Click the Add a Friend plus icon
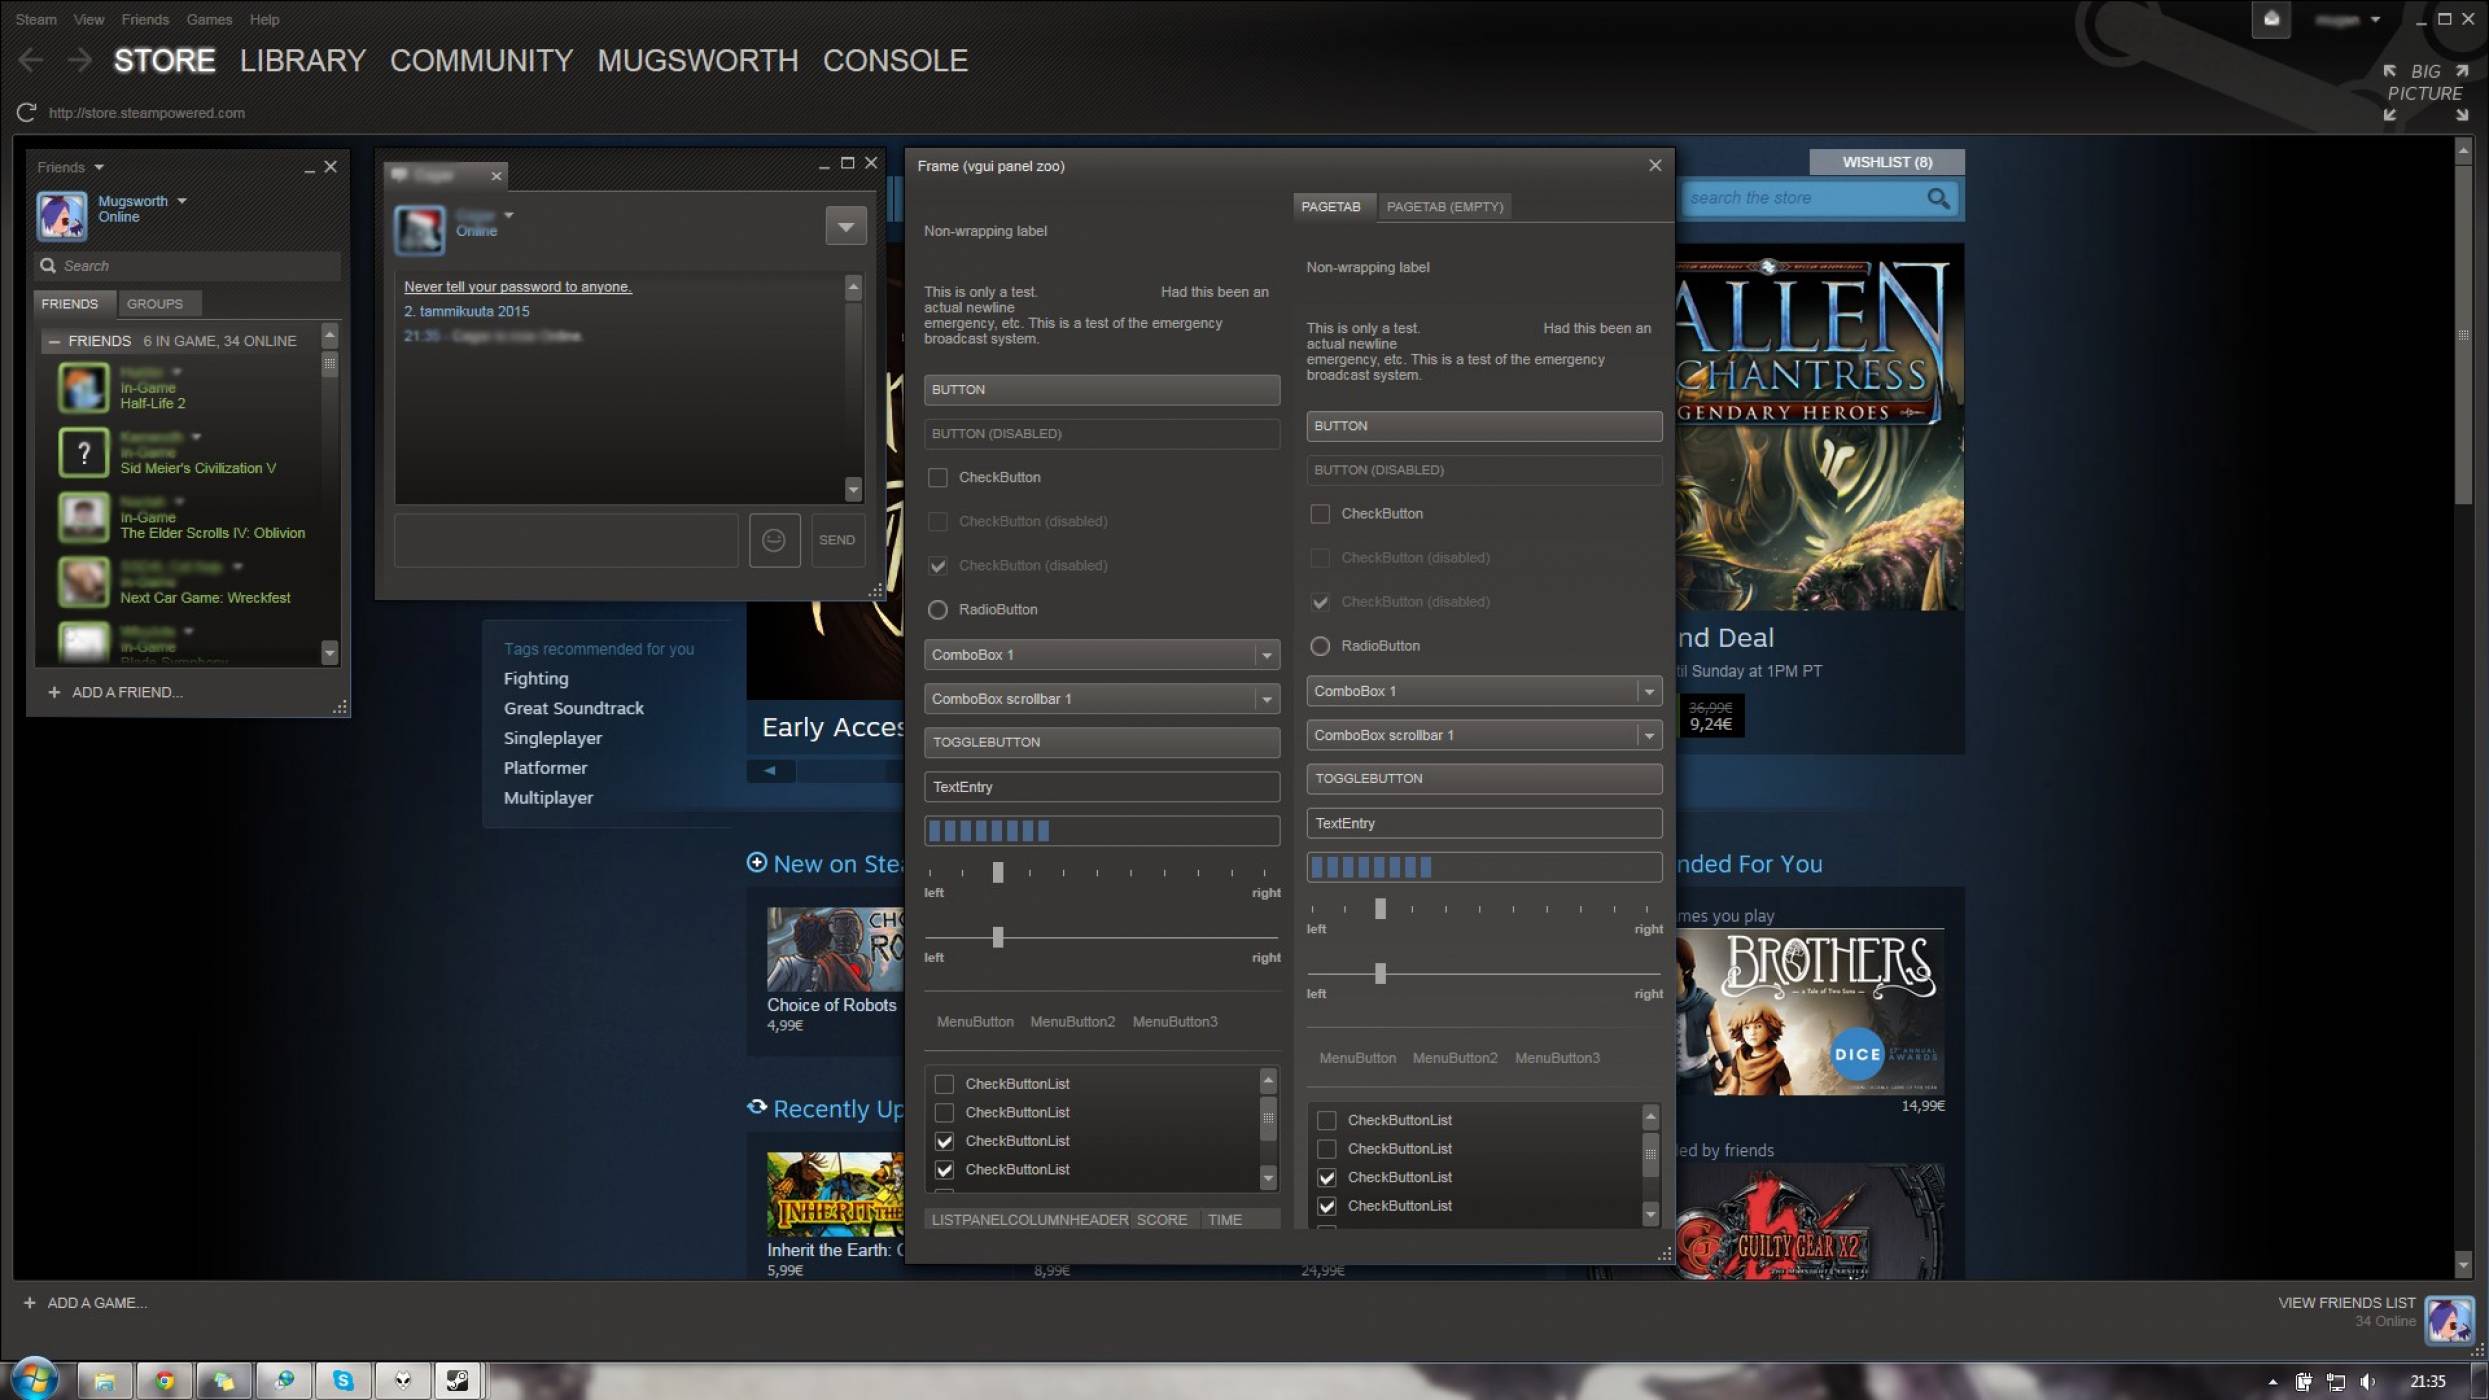The width and height of the screenshot is (2489, 1400). (54, 691)
